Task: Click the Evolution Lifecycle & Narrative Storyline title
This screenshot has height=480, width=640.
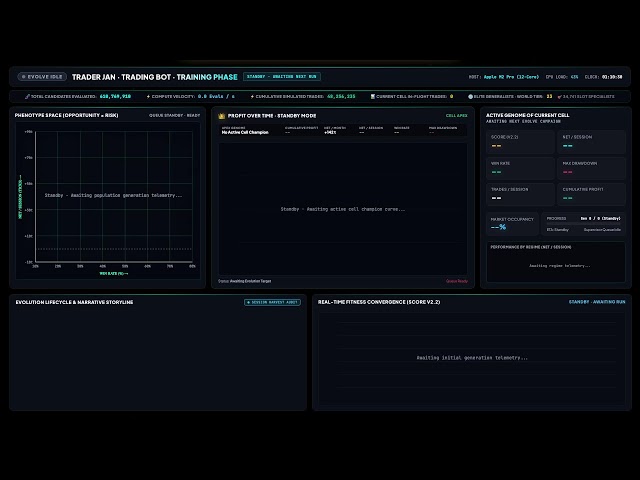Action: point(74,302)
